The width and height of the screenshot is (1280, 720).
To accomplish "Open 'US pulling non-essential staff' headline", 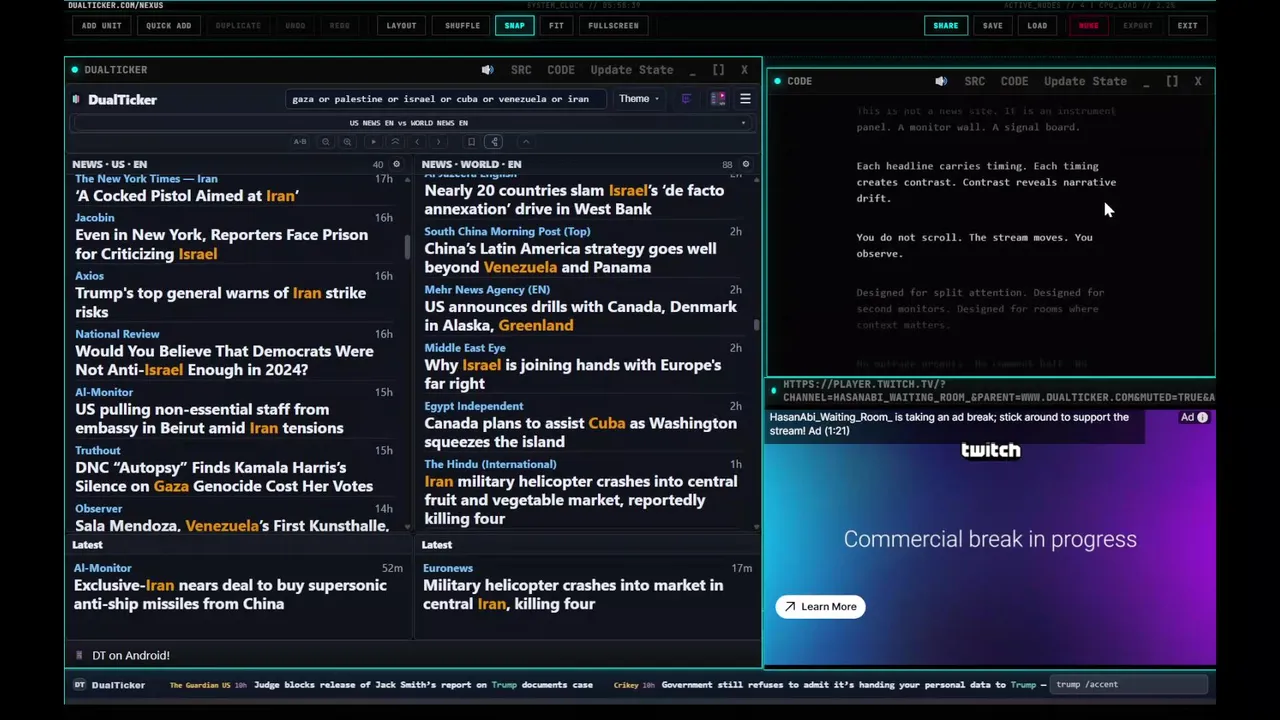I will click(209, 418).
